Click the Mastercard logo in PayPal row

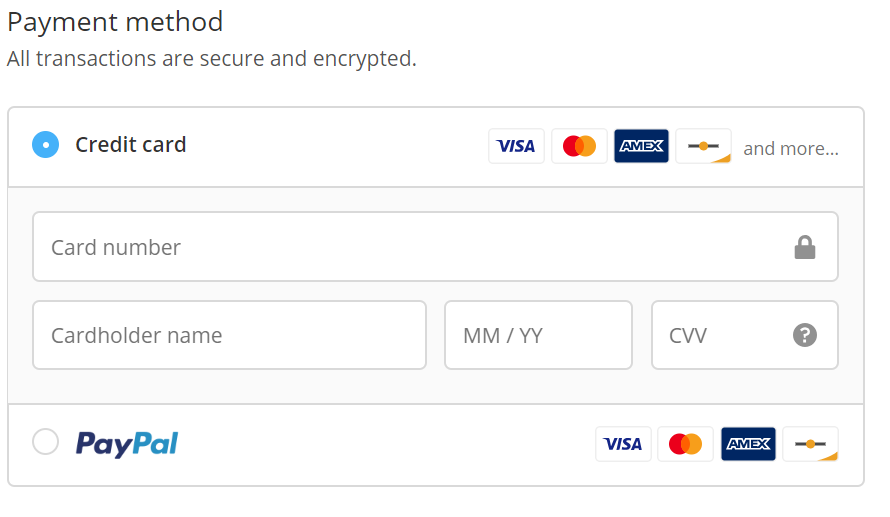pyautogui.click(x=686, y=444)
